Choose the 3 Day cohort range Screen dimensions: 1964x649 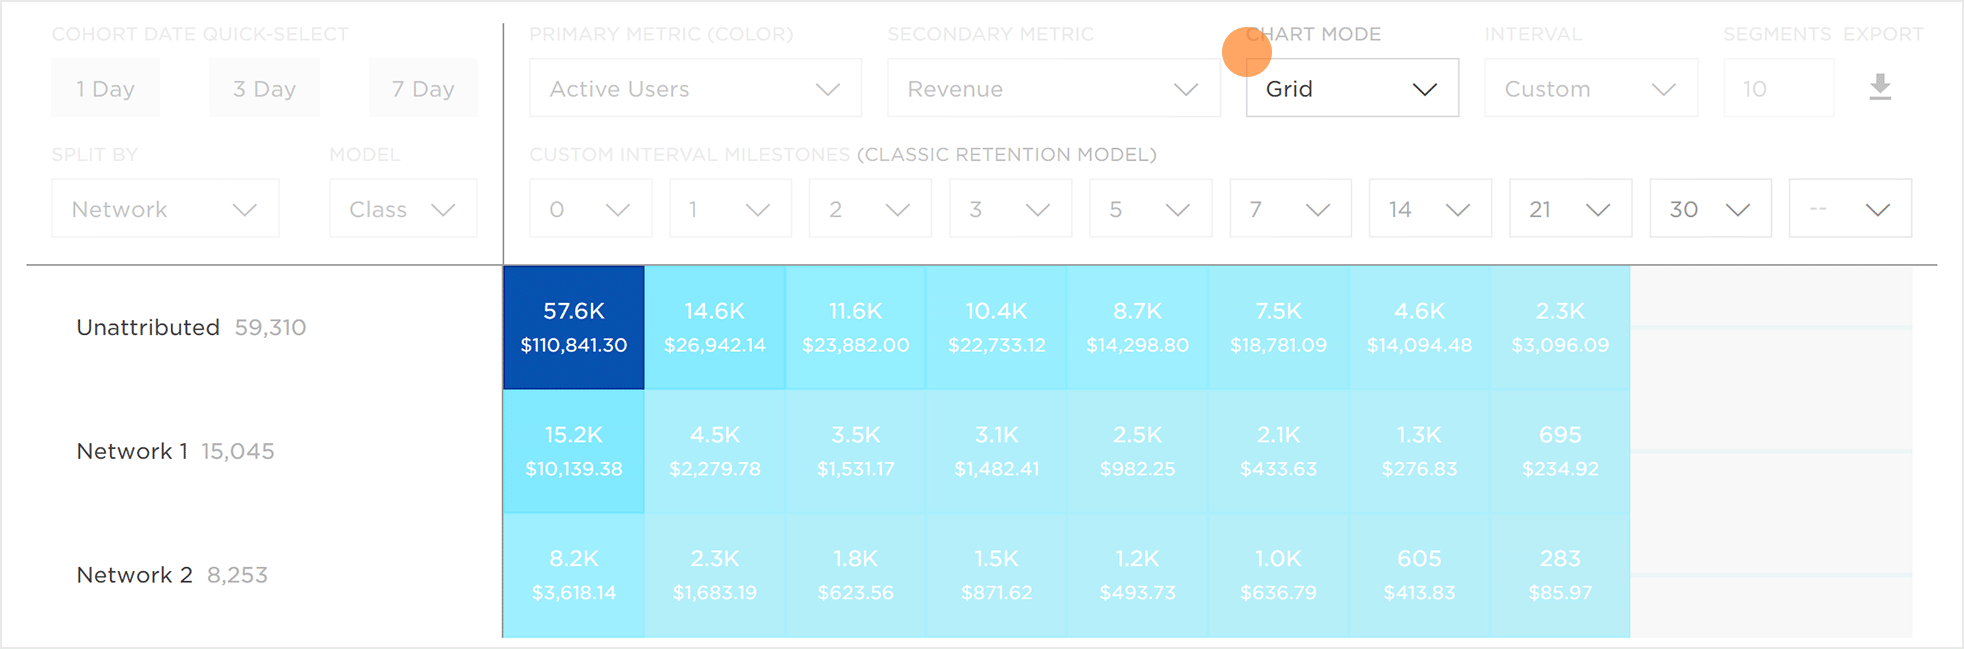coord(264,88)
